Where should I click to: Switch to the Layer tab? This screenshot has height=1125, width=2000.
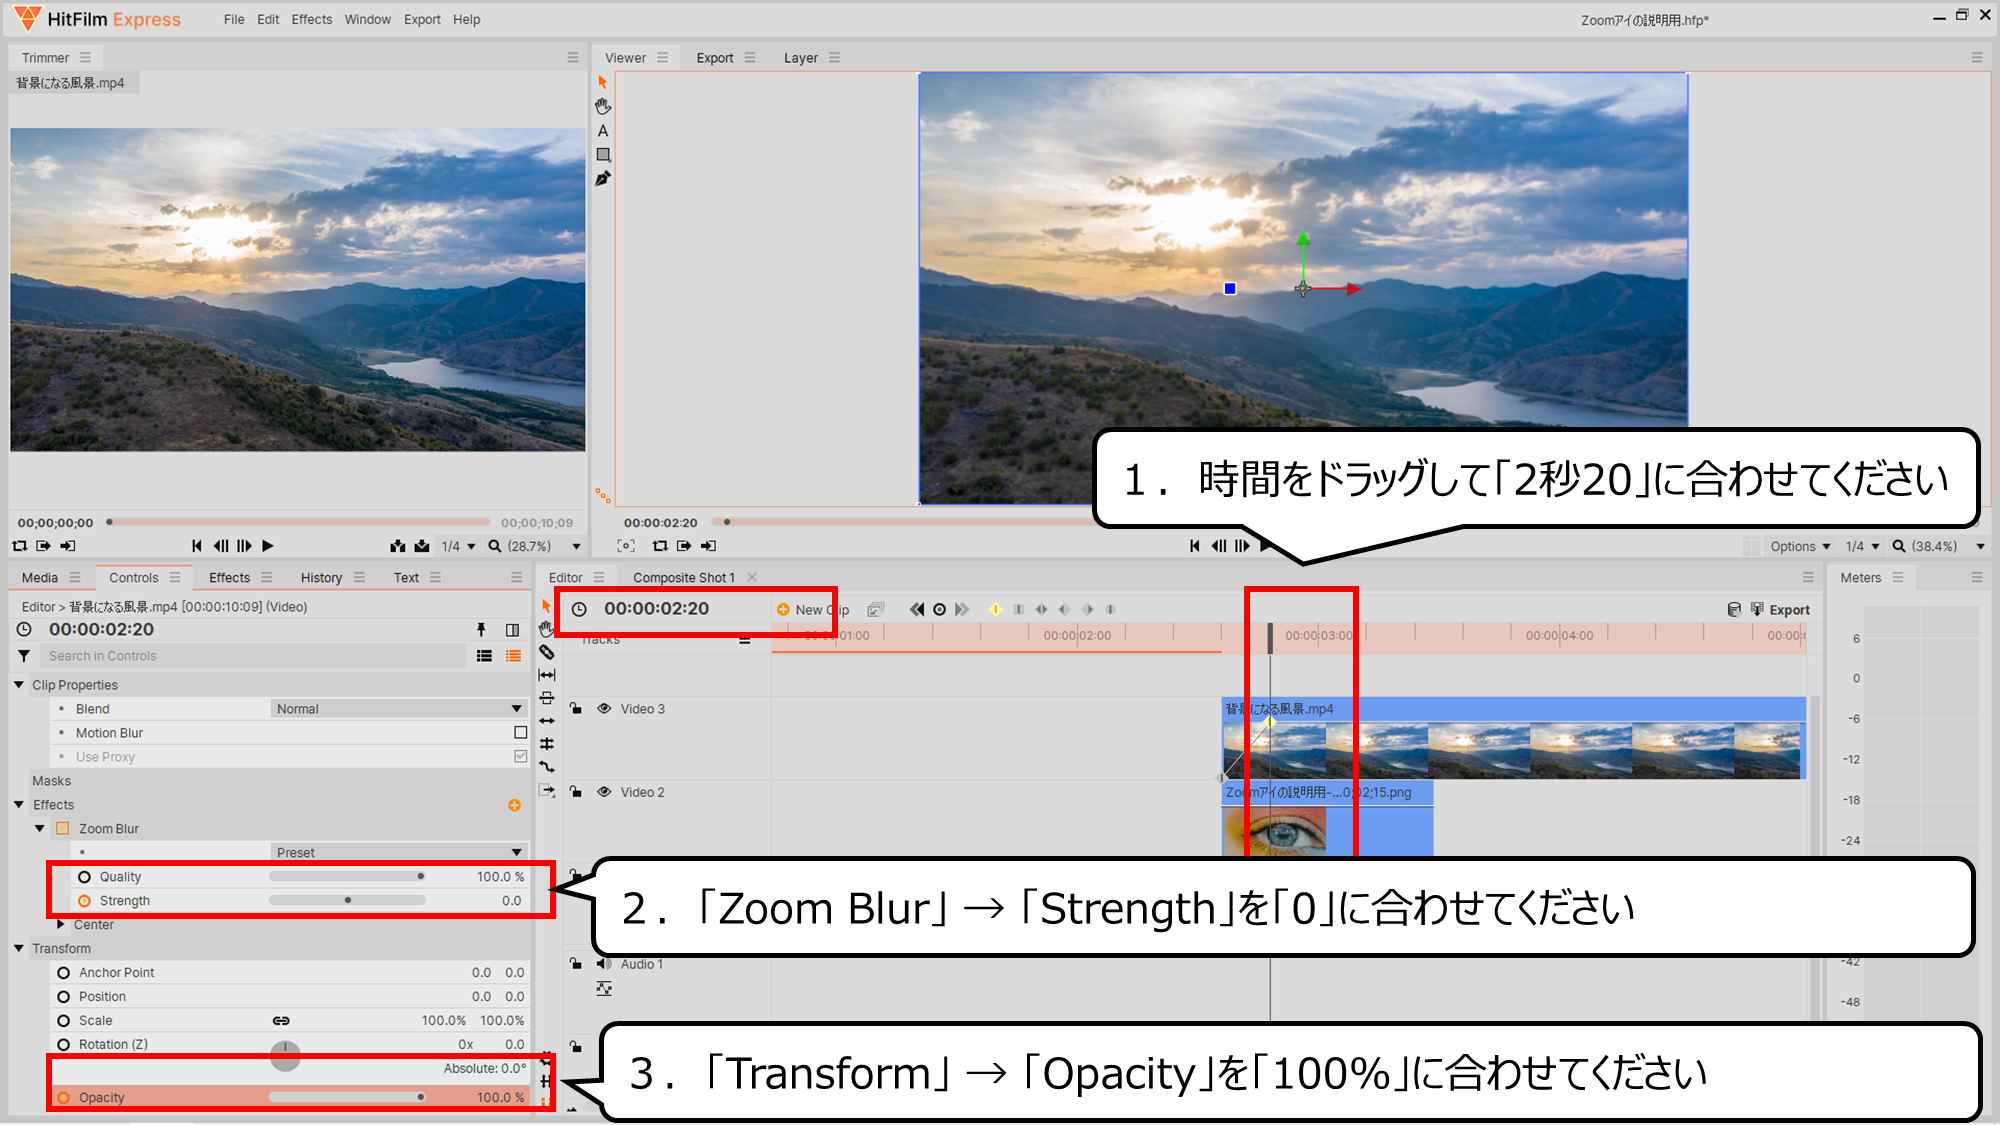click(x=801, y=58)
